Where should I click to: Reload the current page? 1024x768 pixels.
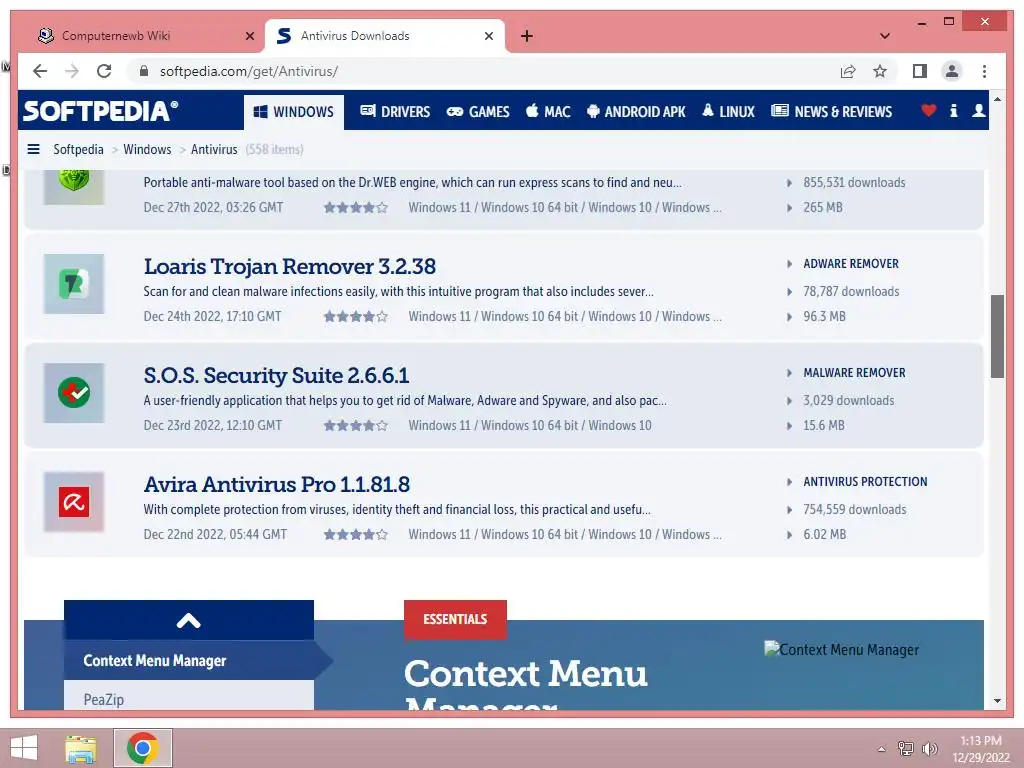coord(104,71)
